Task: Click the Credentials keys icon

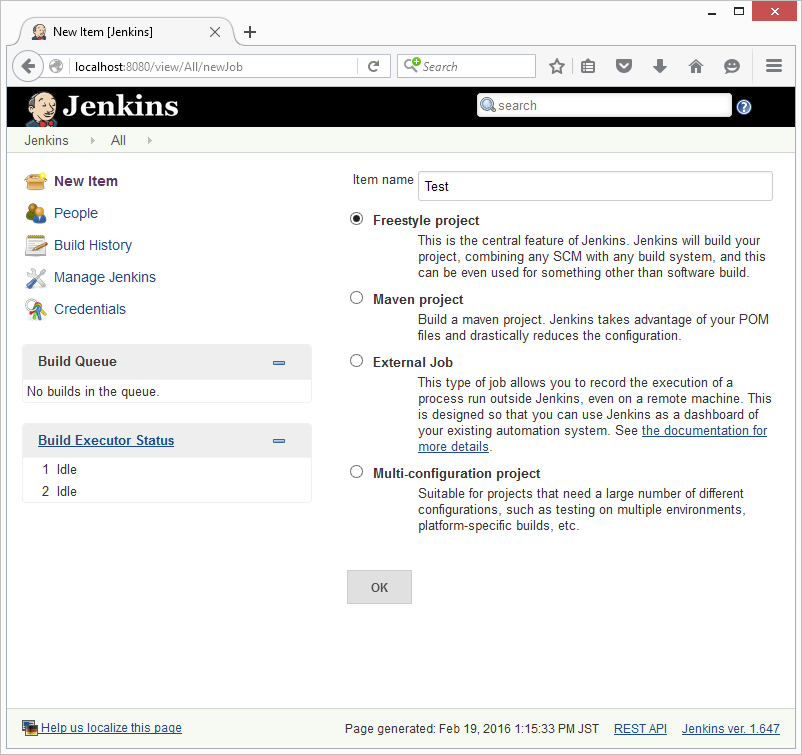Action: (35, 309)
